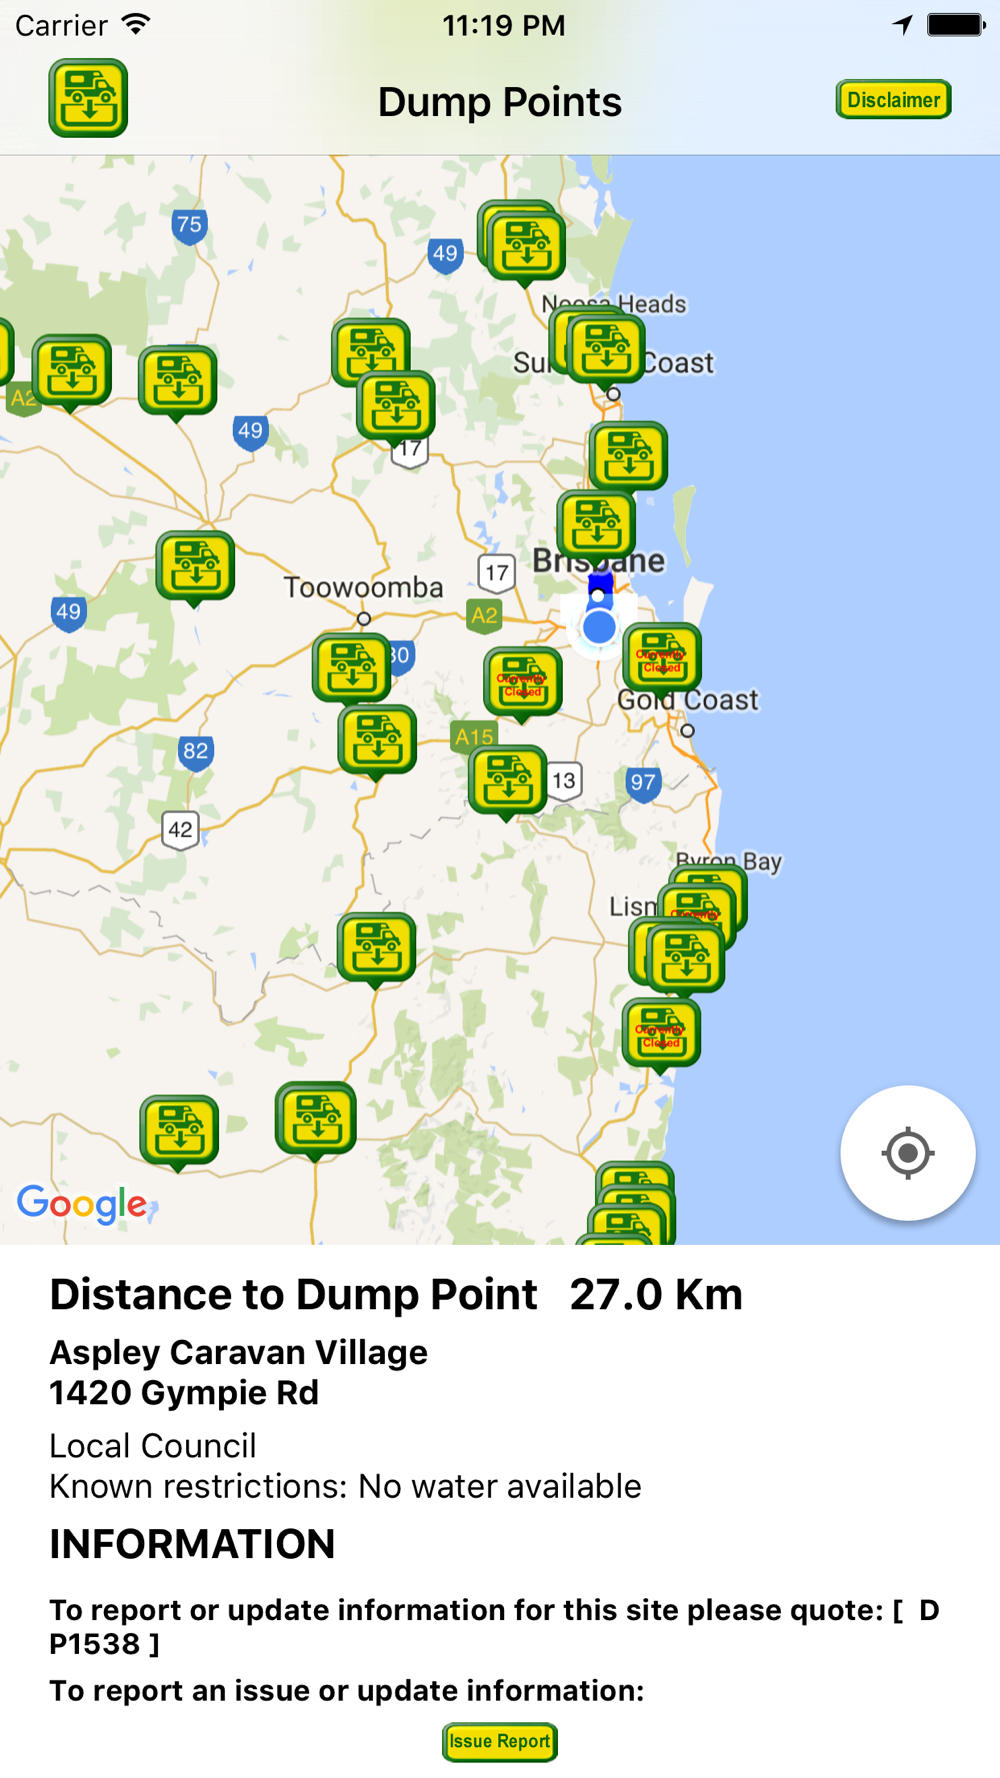1000x1778 pixels.
Task: Tap the Toowoomba city label on map
Action: [x=363, y=587]
